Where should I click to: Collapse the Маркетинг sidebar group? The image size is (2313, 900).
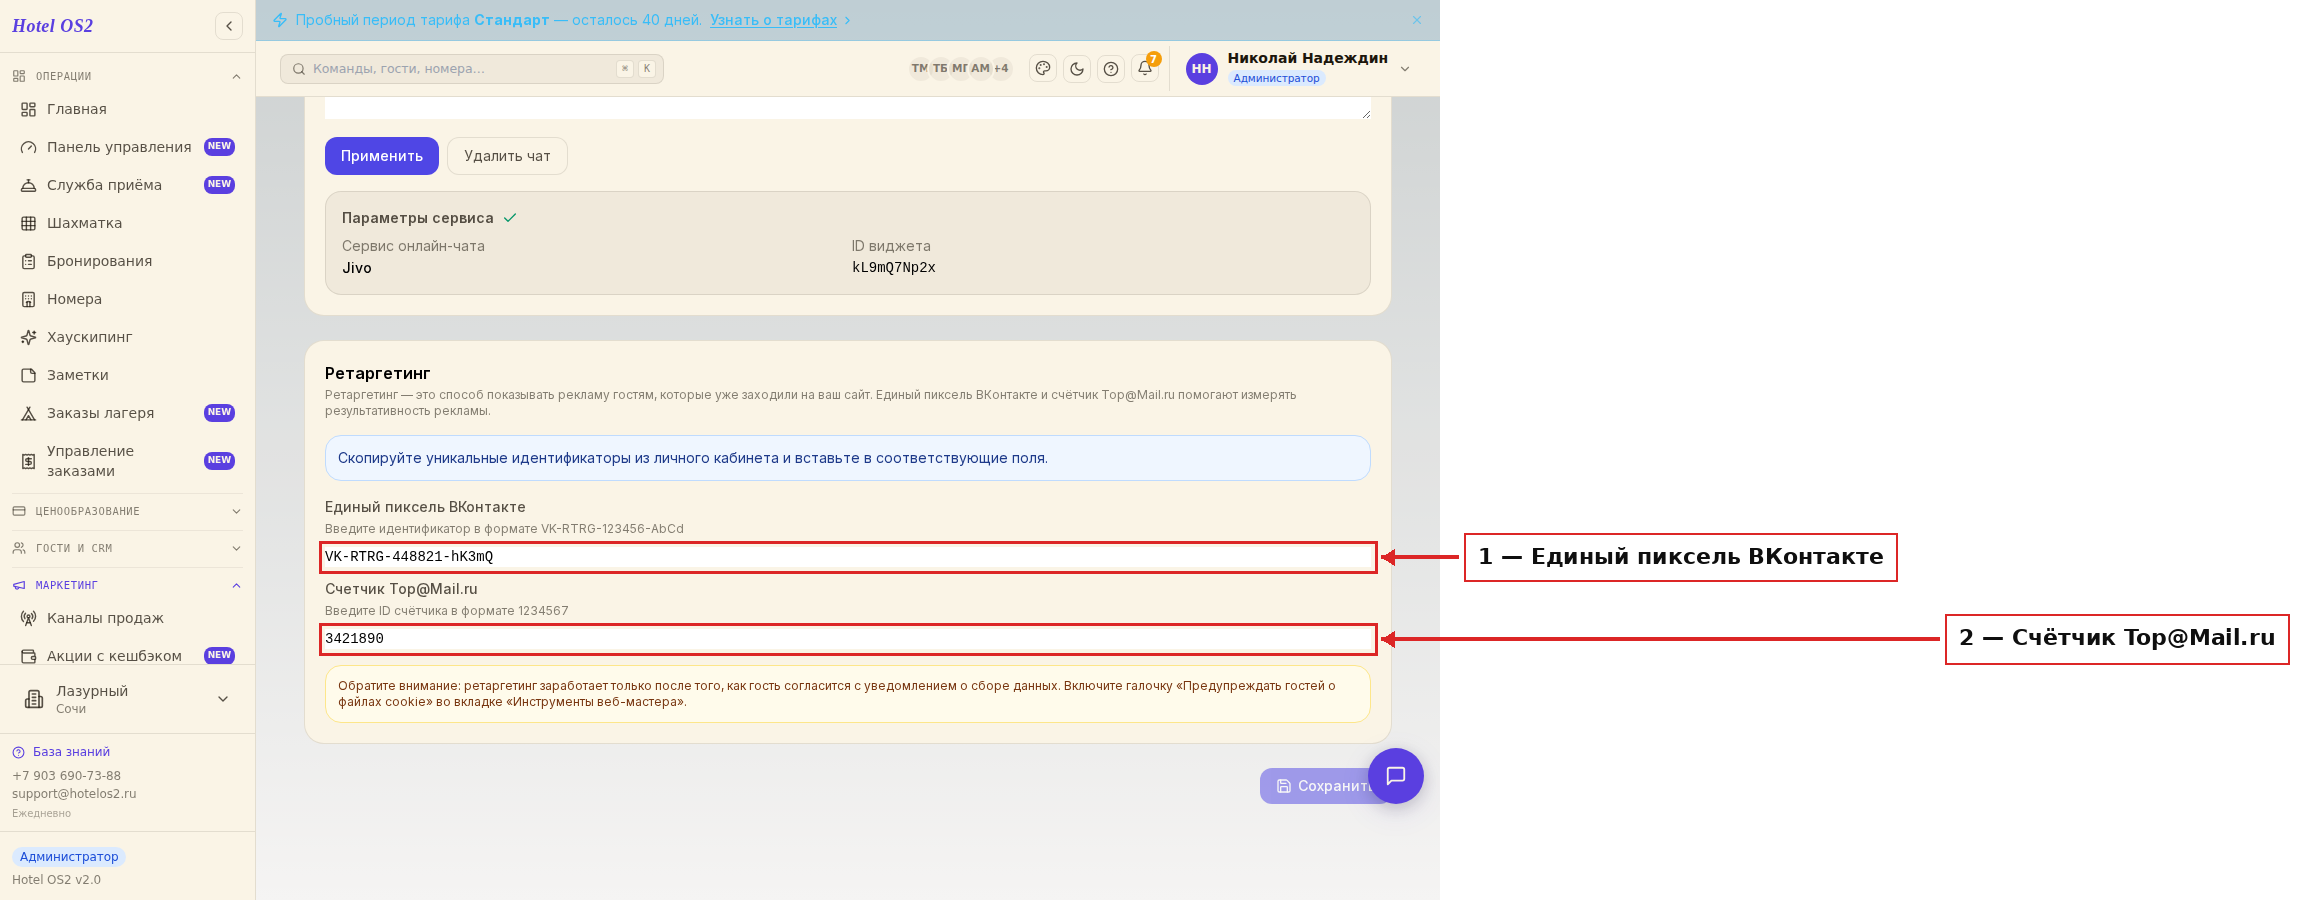[127, 585]
